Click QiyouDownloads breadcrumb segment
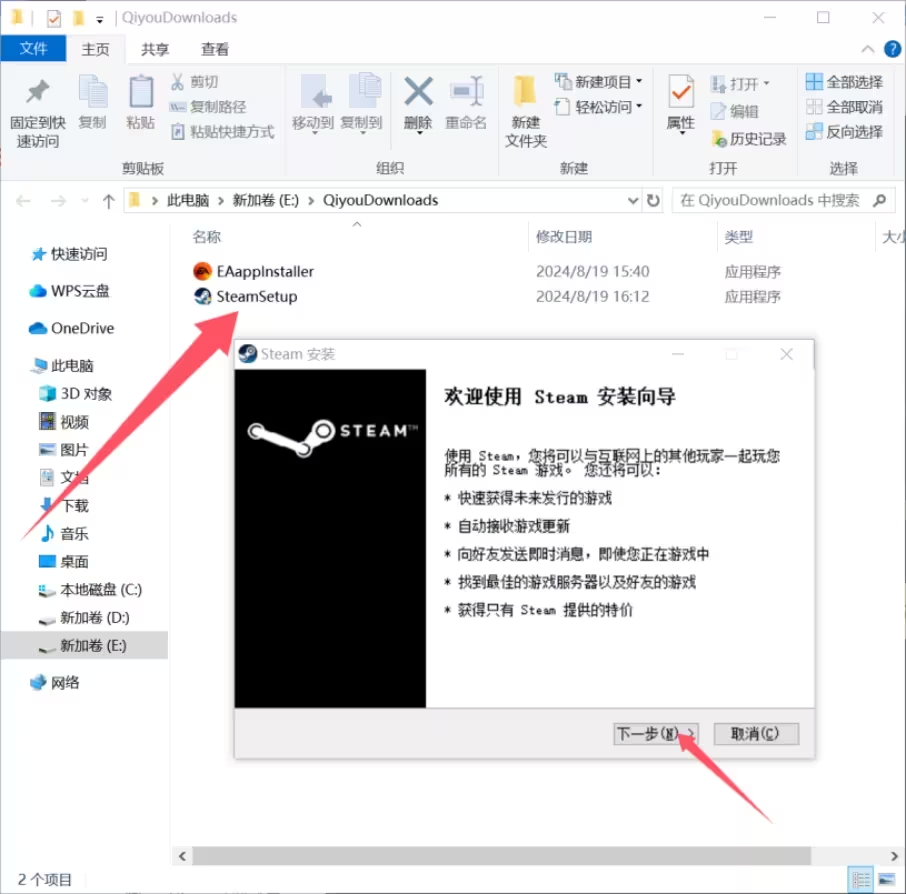The image size is (906, 894). 380,201
